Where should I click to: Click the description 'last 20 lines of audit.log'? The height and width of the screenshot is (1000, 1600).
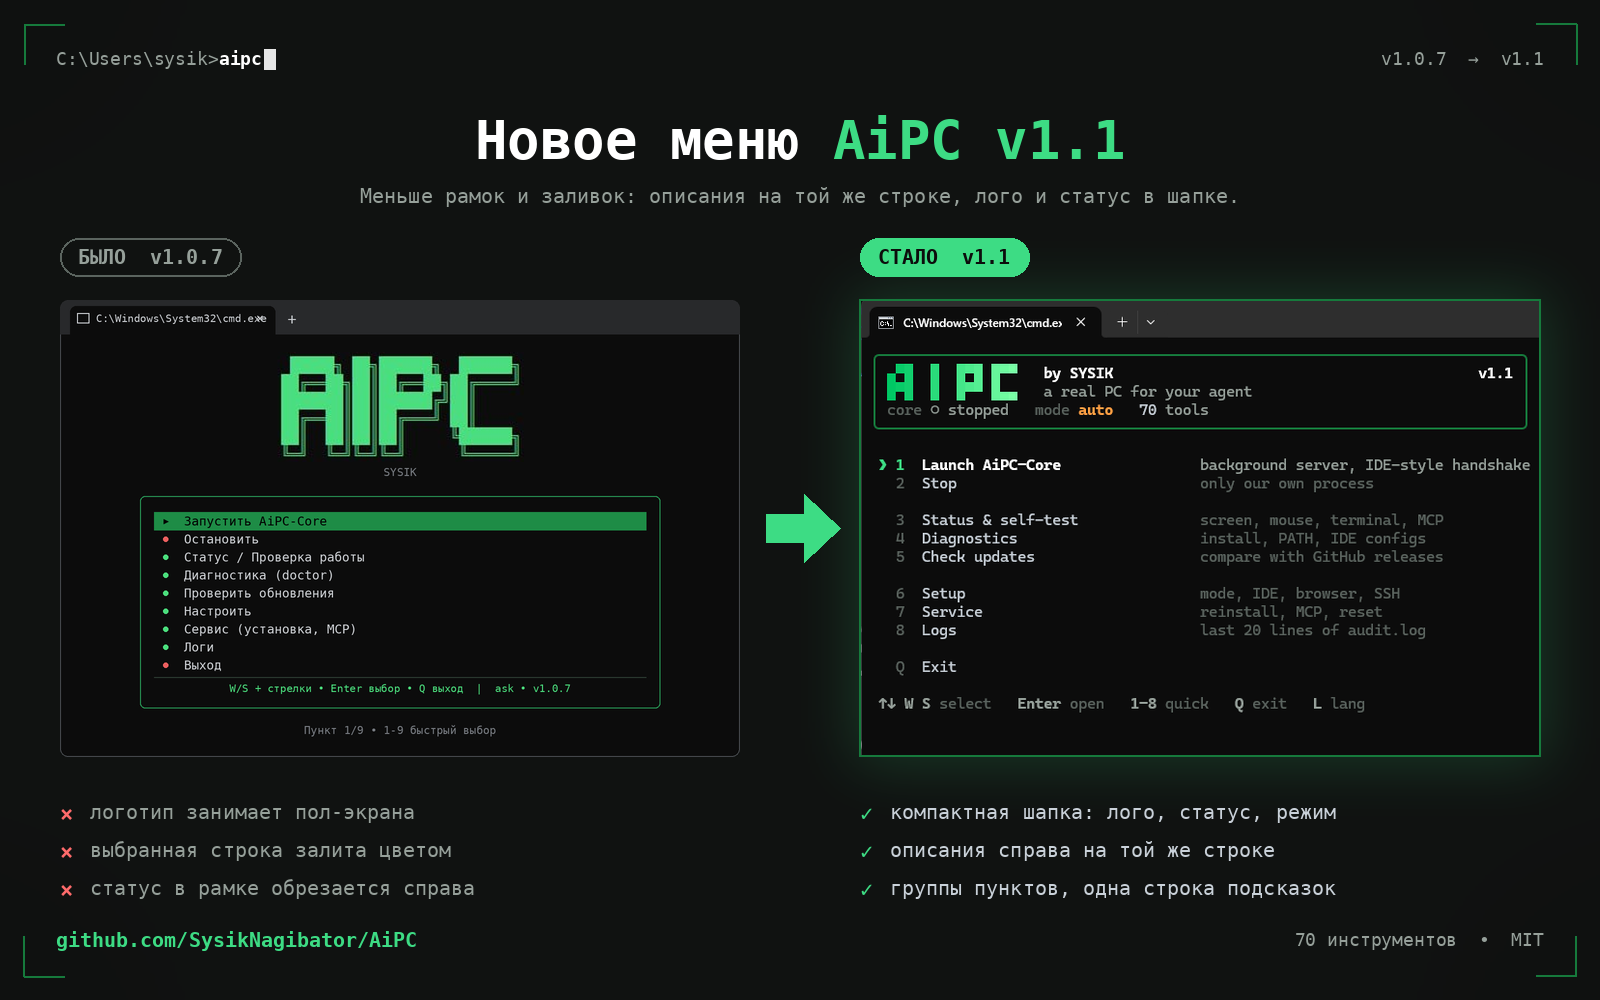(1313, 630)
